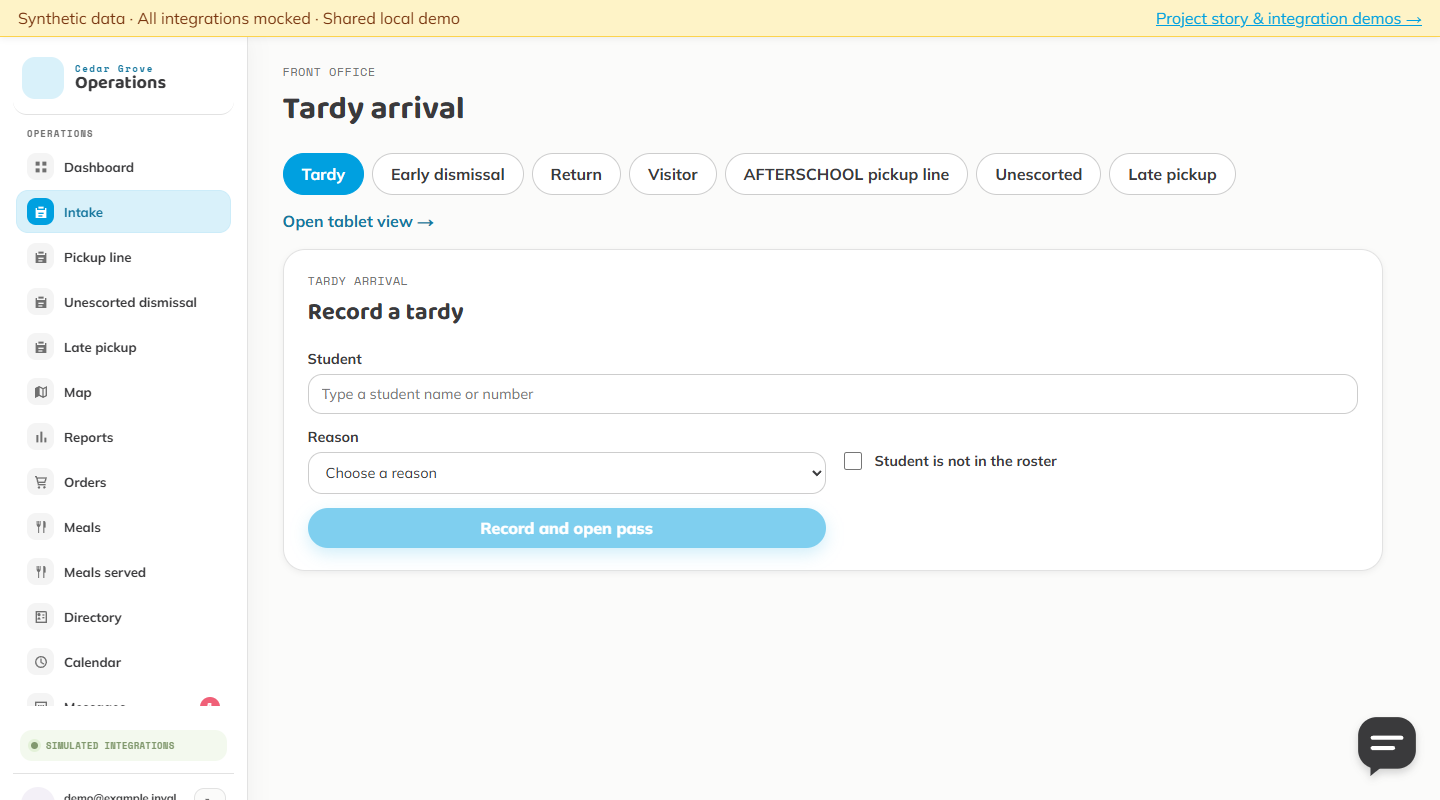1440x800 pixels.
Task: Click the 'Tardy arrival' page title
Action: click(374, 108)
